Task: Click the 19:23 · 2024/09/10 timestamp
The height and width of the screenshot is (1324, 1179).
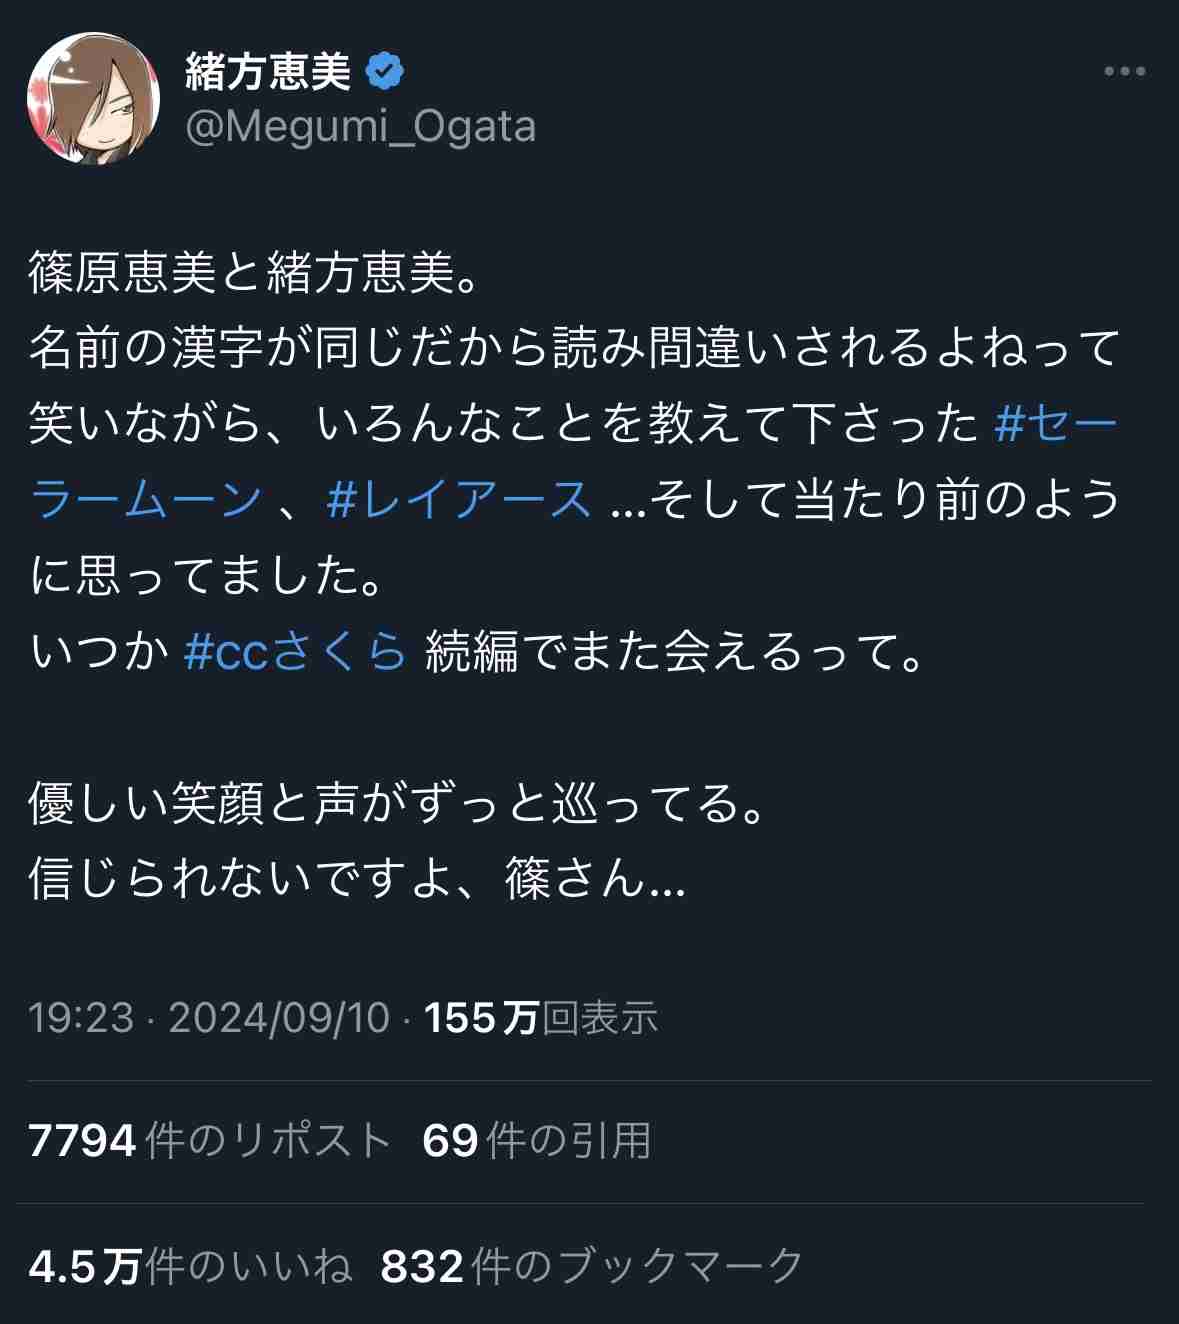Action: click(x=209, y=1018)
